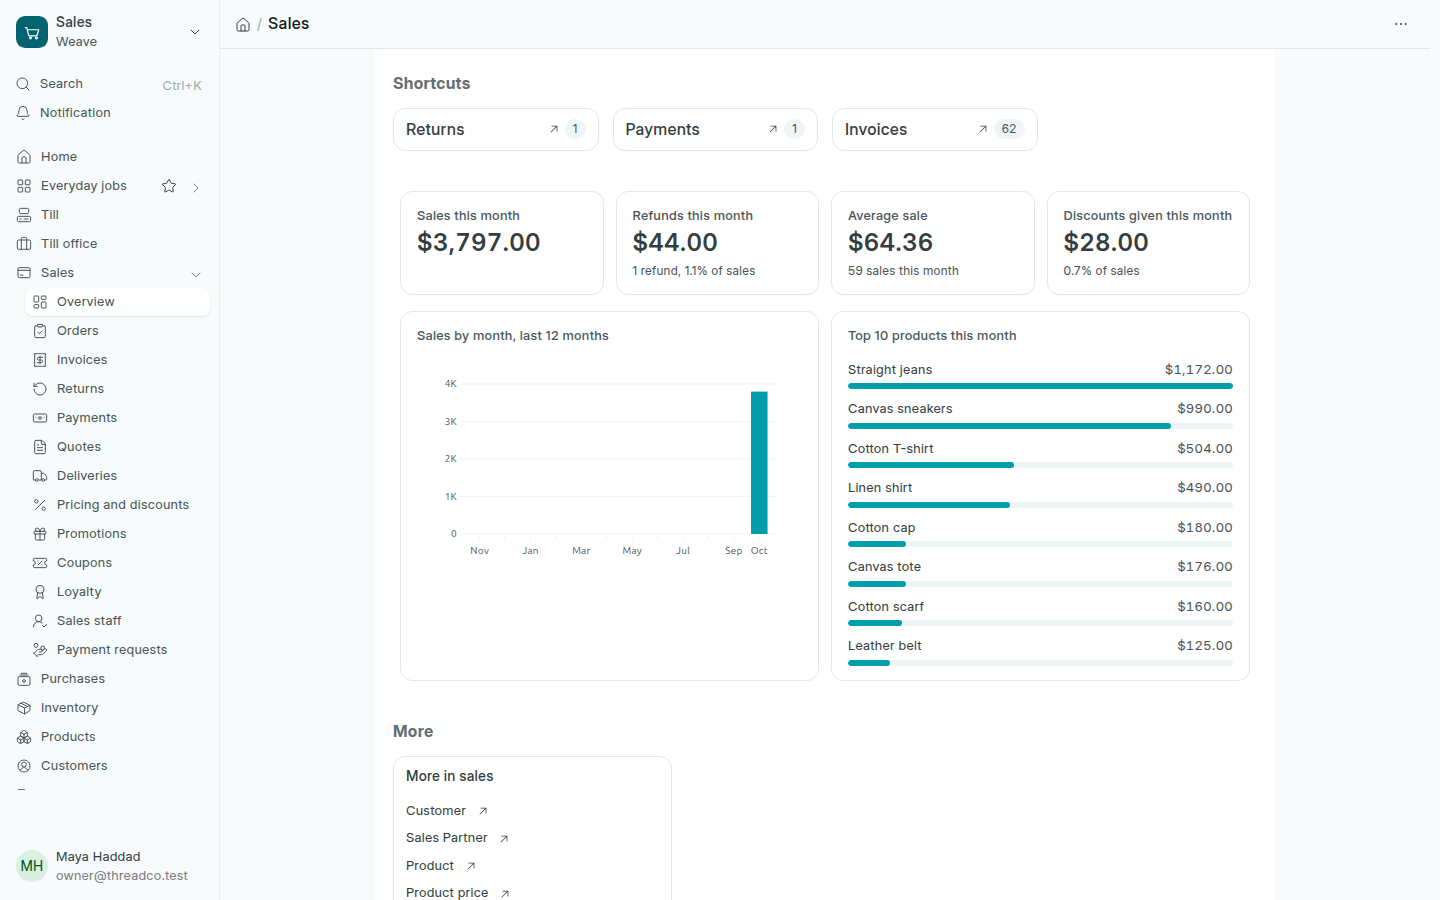Click the Till office icon
The image size is (1440, 900).
[x=24, y=244]
